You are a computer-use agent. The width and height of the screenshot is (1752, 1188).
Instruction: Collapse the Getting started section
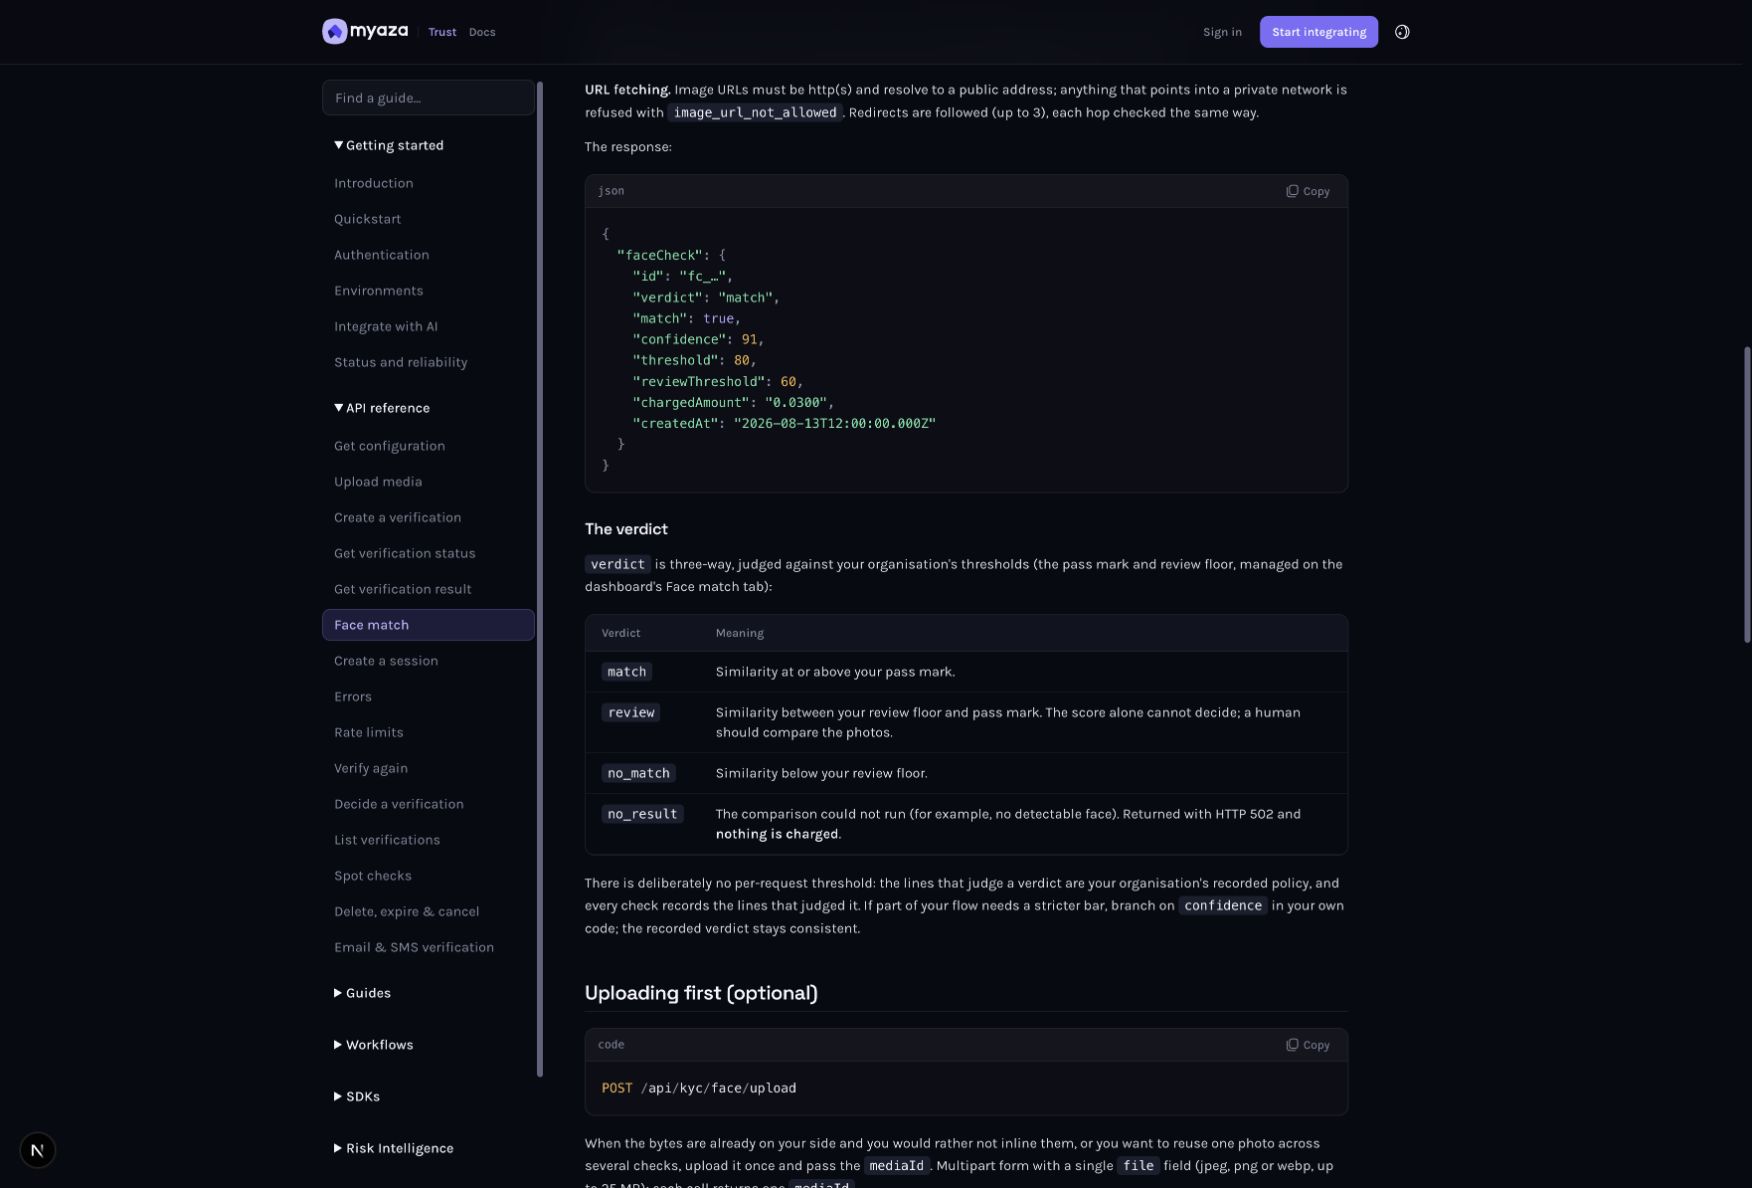[389, 145]
